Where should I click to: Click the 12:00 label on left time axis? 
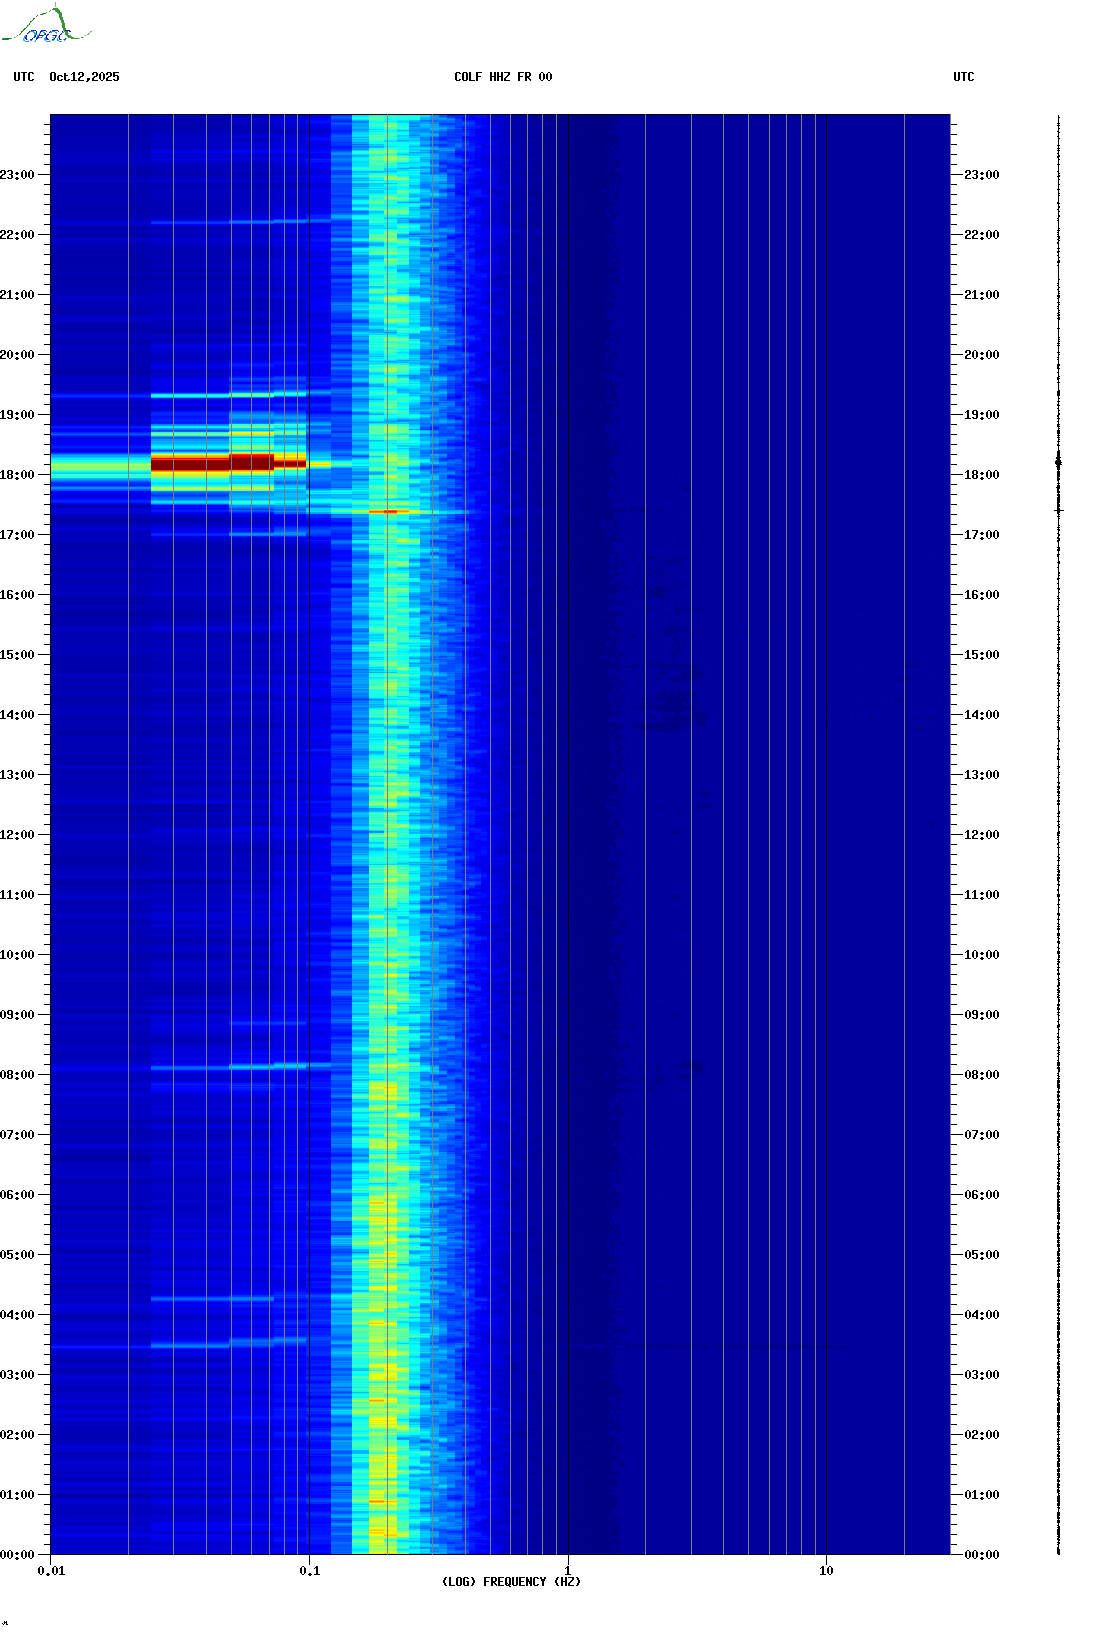(17, 835)
